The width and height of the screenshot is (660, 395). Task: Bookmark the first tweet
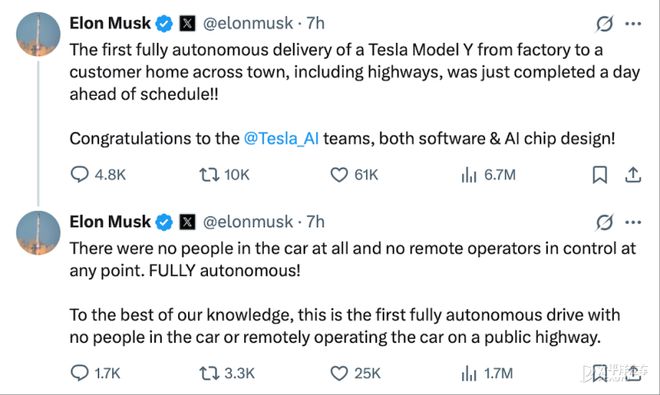[600, 175]
